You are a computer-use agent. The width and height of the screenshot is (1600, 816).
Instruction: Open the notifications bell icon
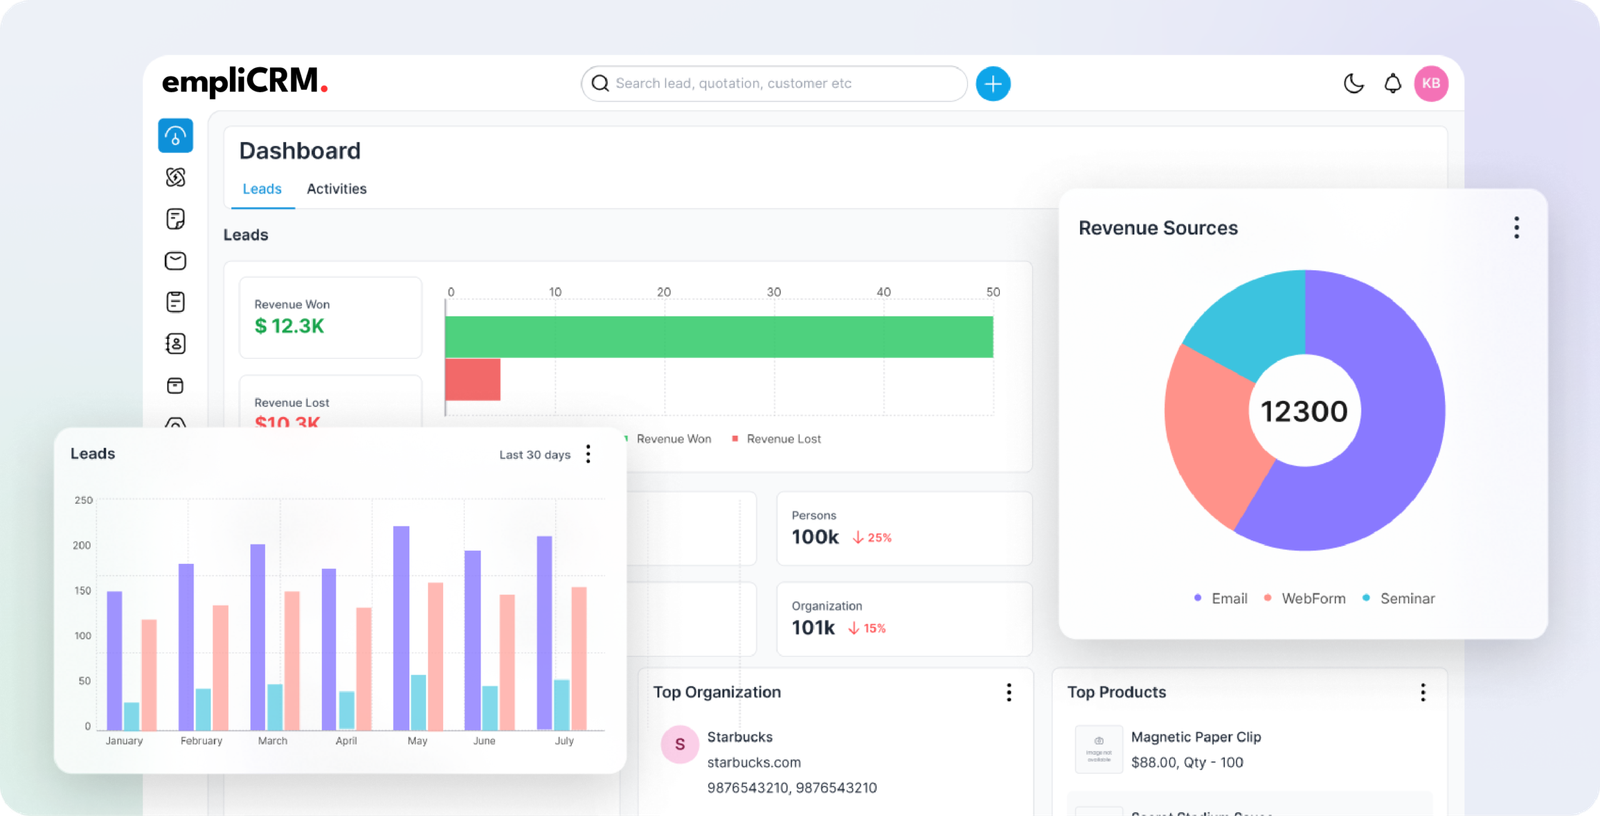[x=1392, y=84]
